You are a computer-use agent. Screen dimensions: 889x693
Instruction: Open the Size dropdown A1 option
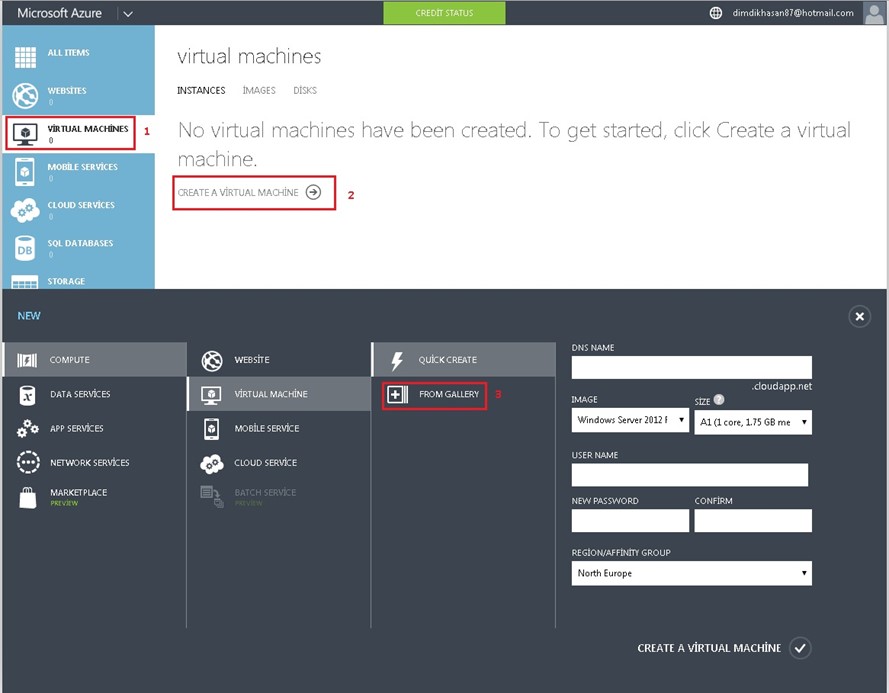(x=753, y=422)
